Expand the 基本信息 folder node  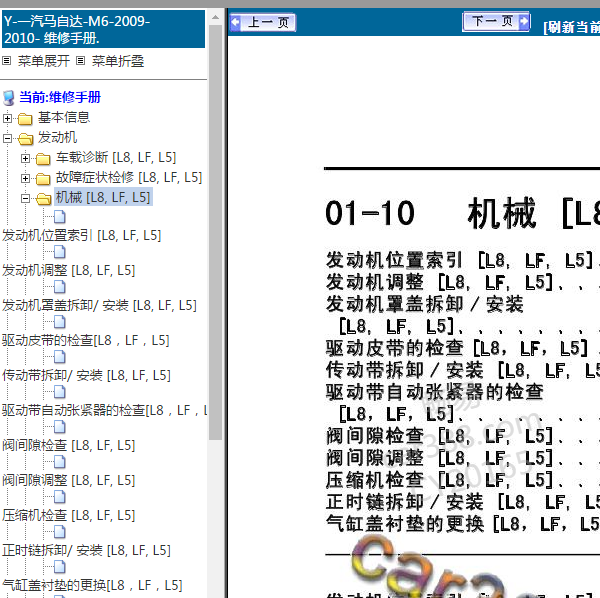7,119
